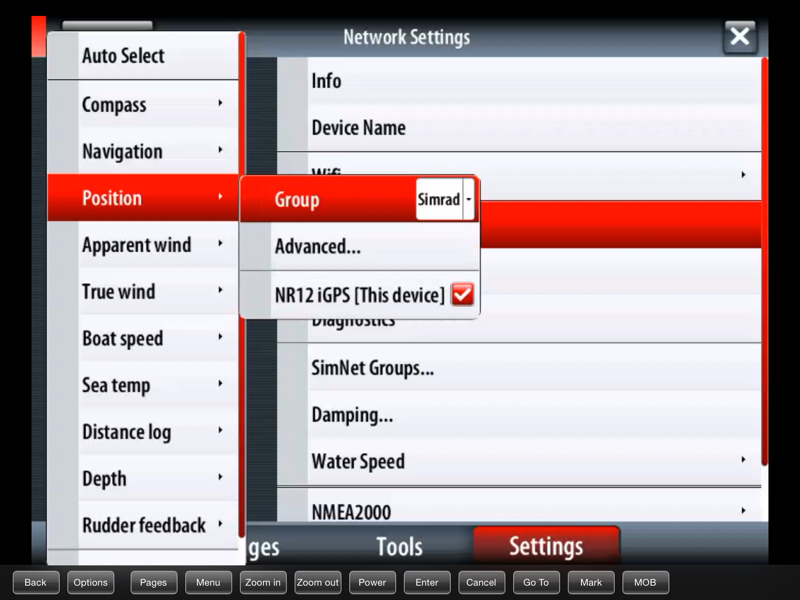Screen dimensions: 800x600
Task: Open Info in Network Settings
Action: (x=519, y=81)
